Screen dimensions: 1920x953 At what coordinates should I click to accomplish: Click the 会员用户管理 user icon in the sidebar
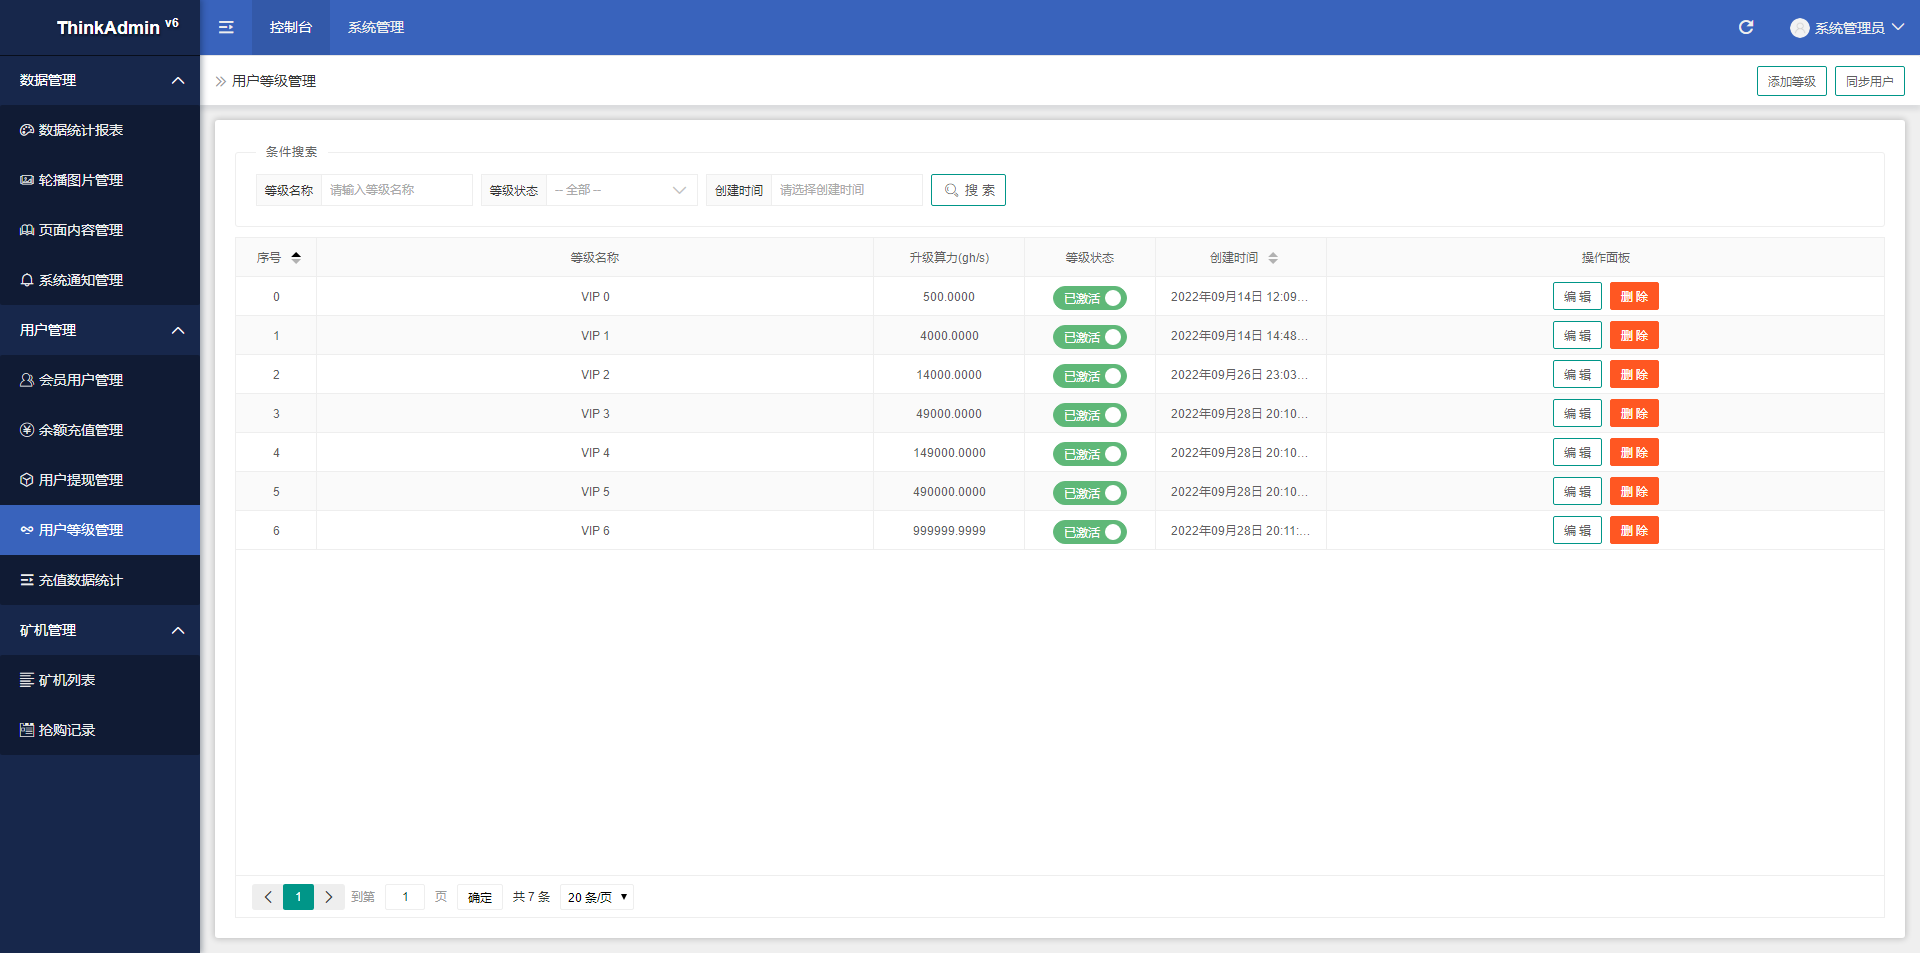click(x=27, y=380)
